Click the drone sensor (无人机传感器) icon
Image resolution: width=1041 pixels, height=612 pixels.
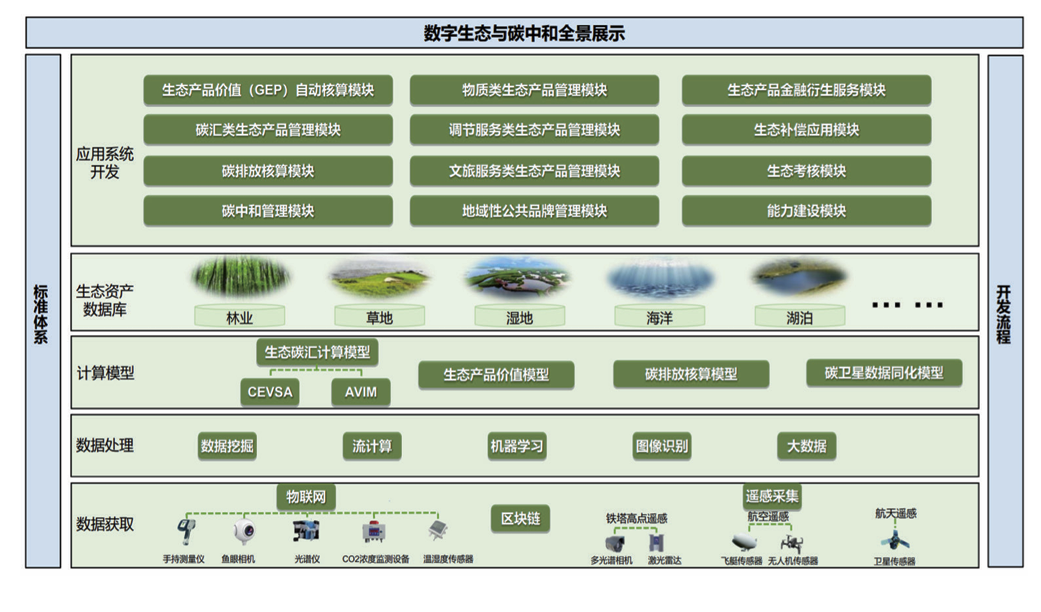tap(792, 541)
